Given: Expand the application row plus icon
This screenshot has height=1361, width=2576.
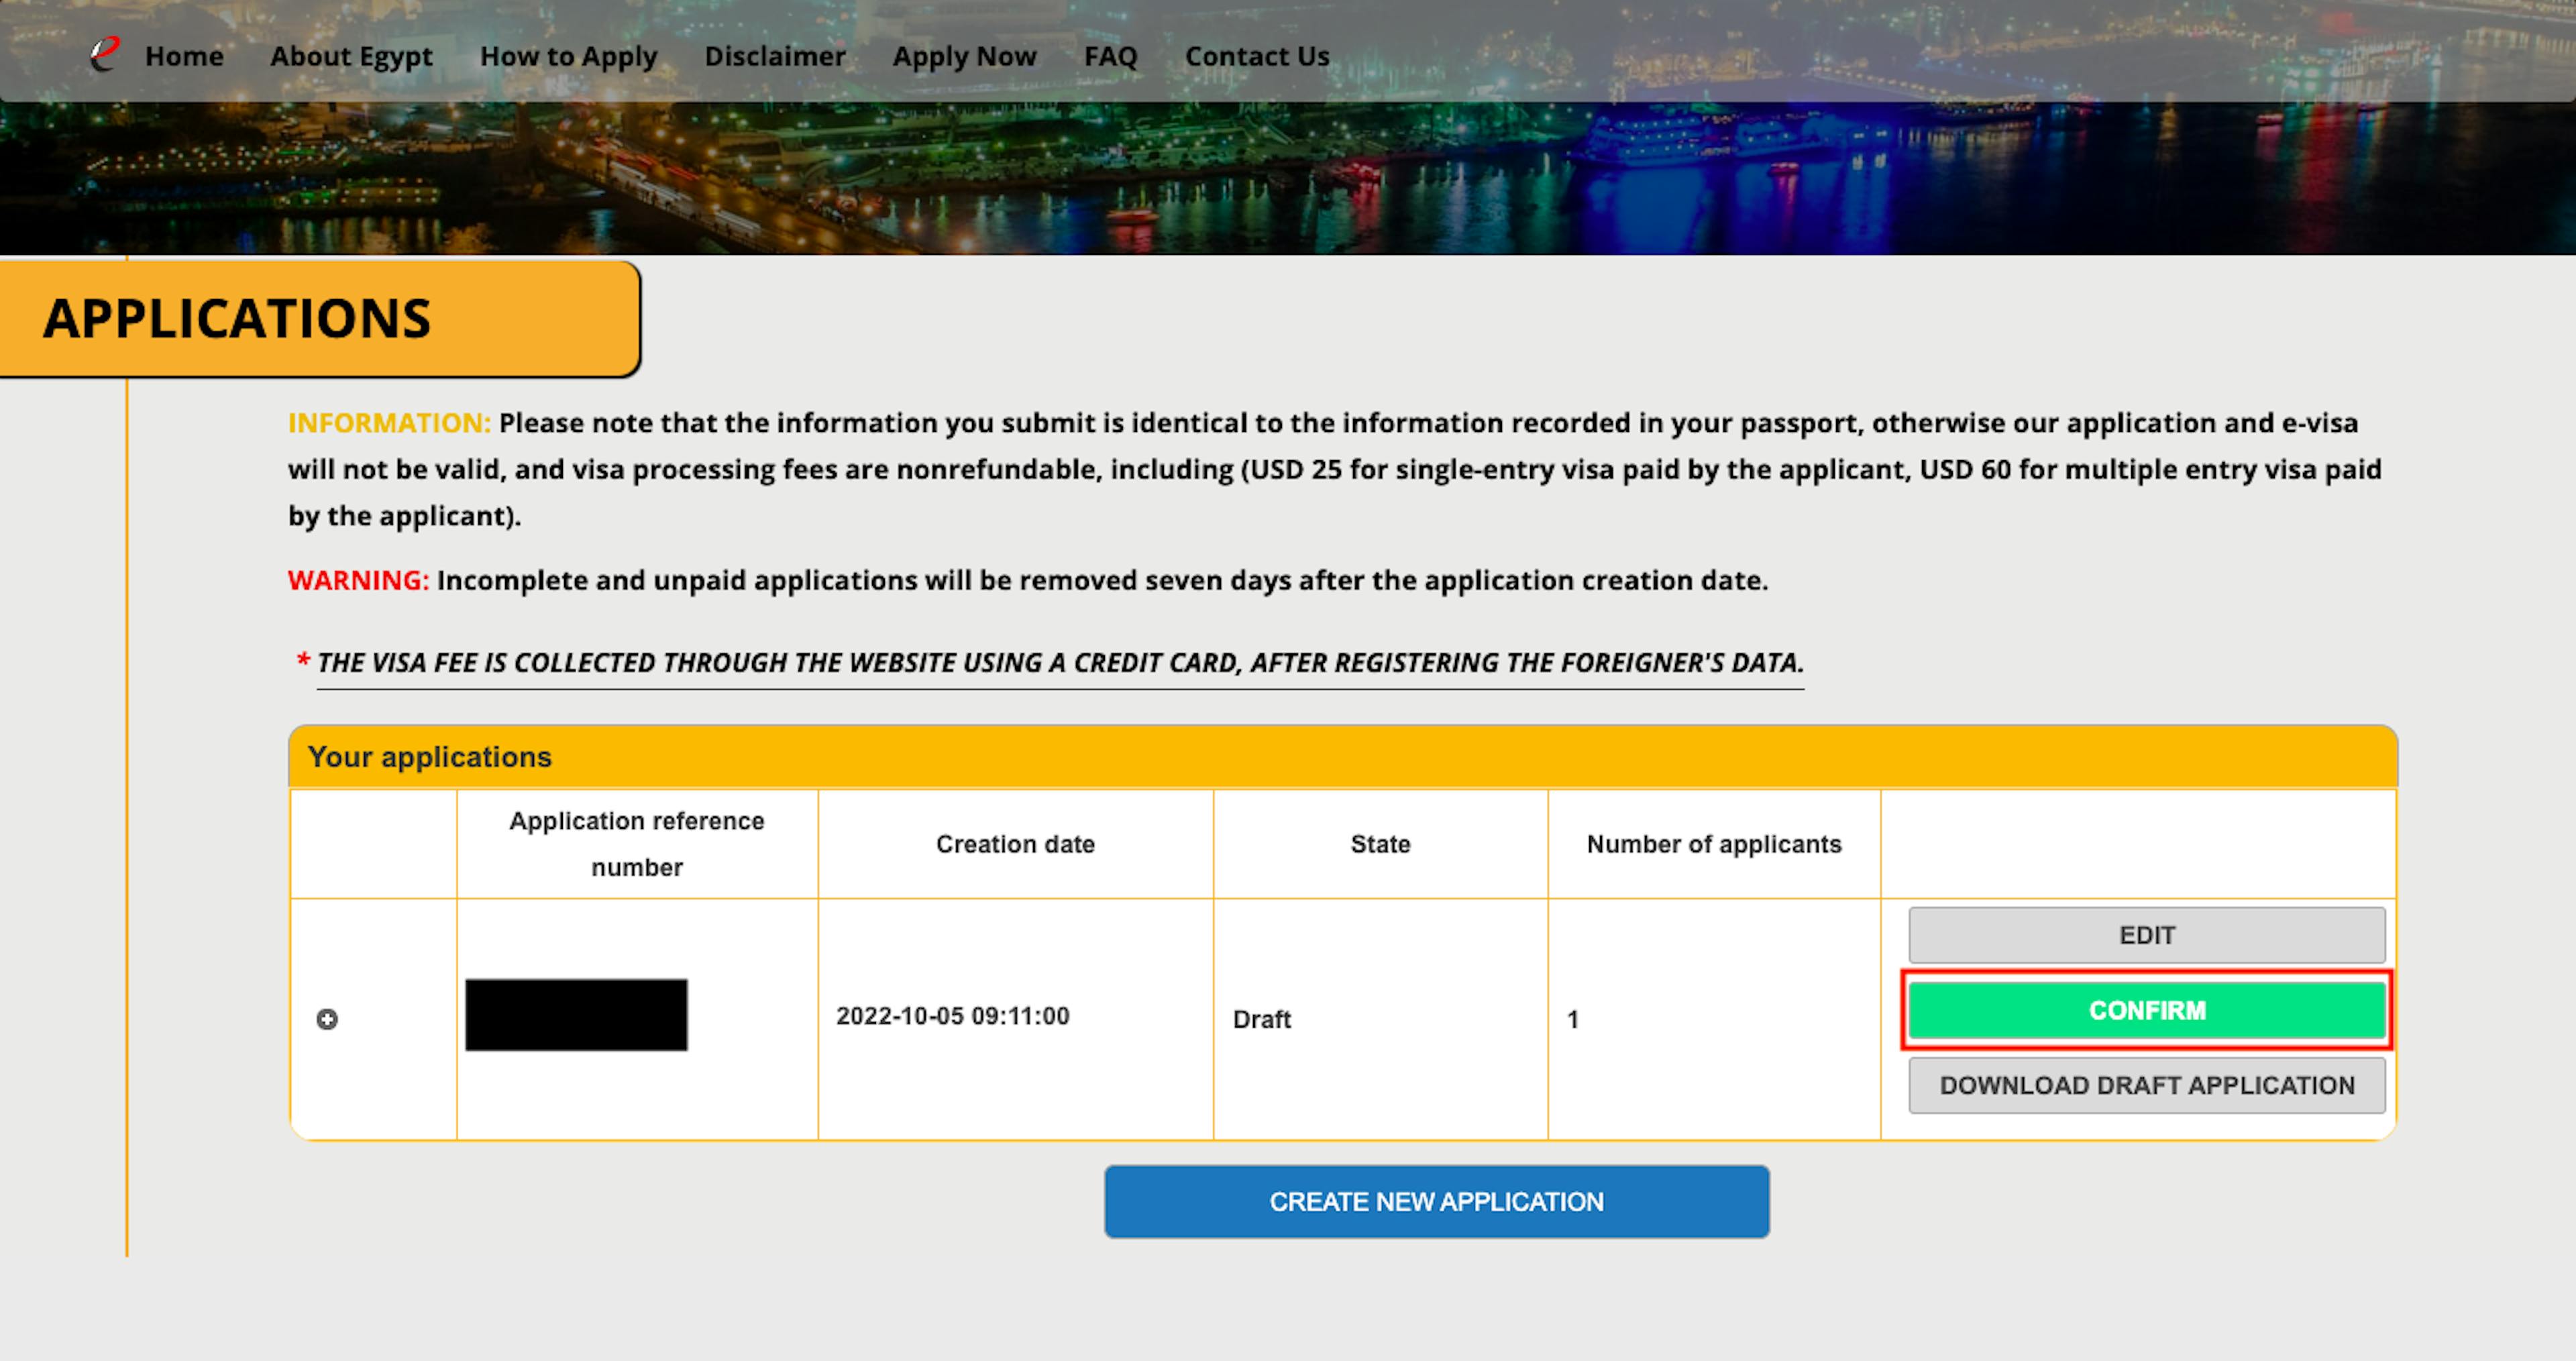Looking at the screenshot, I should pyautogui.click(x=327, y=1019).
